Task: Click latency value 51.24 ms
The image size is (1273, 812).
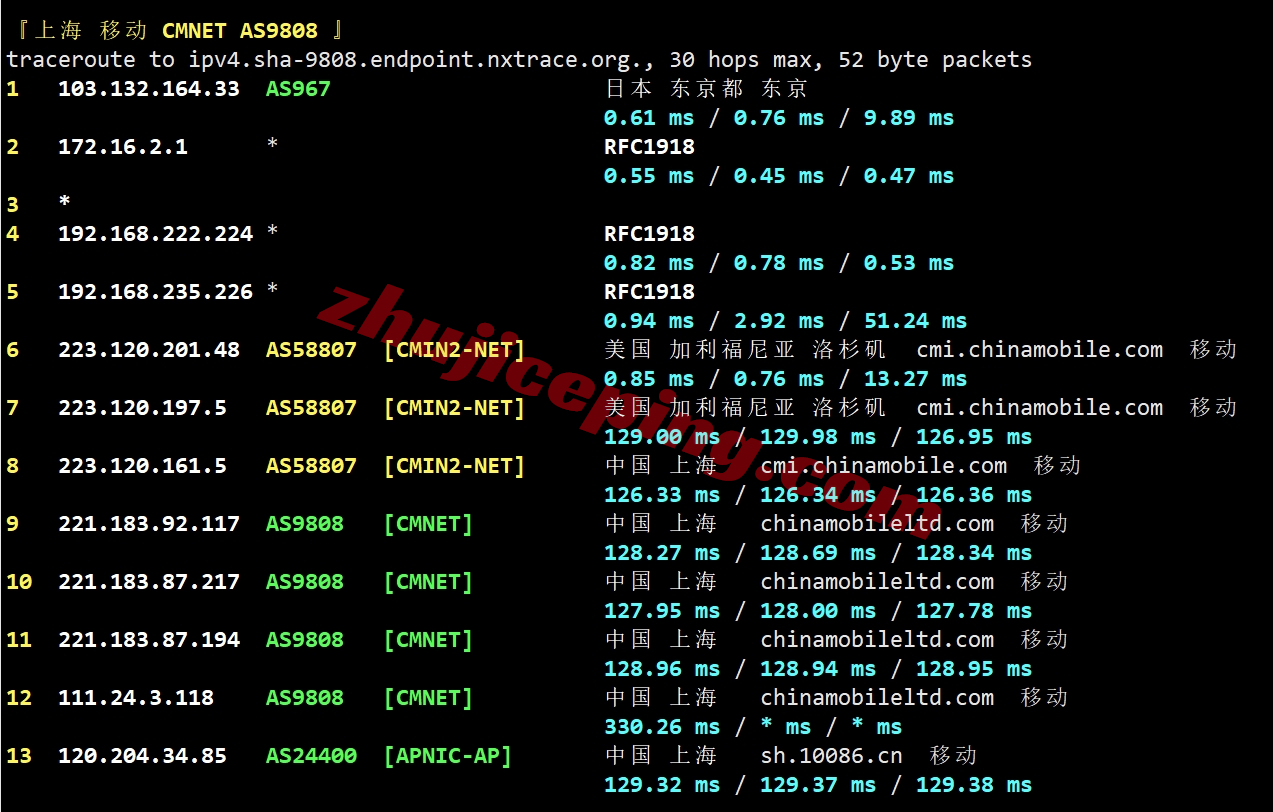Action: point(916,321)
